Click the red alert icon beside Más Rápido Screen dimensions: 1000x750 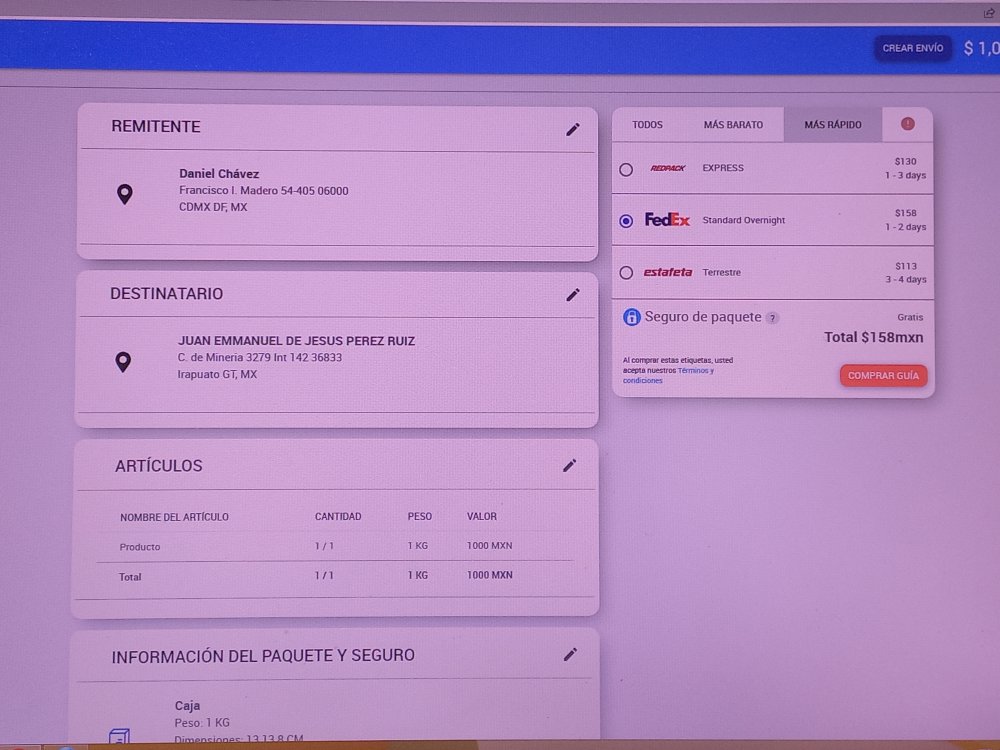pyautogui.click(x=907, y=124)
